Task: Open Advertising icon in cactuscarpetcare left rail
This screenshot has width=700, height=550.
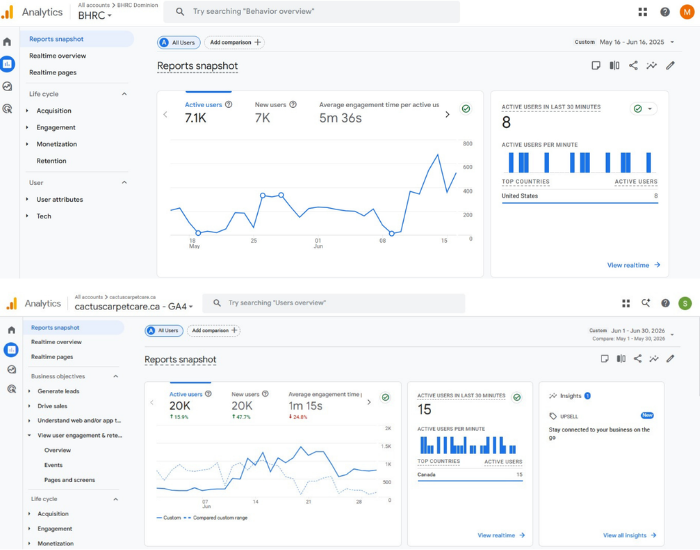Action: point(12,389)
